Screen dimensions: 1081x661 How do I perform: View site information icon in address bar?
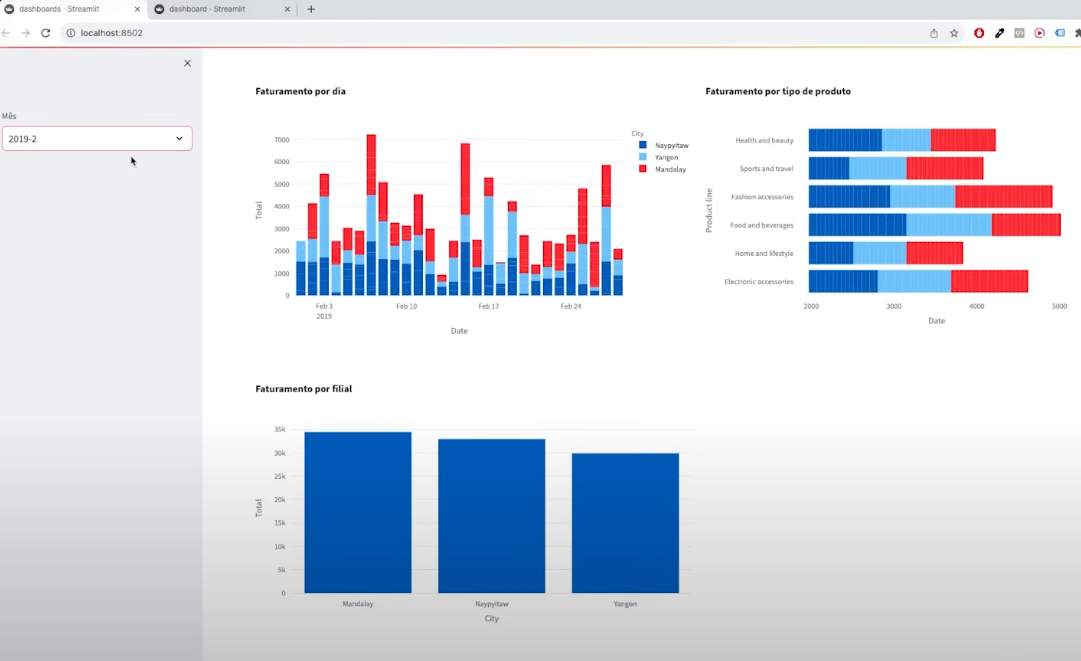point(70,33)
